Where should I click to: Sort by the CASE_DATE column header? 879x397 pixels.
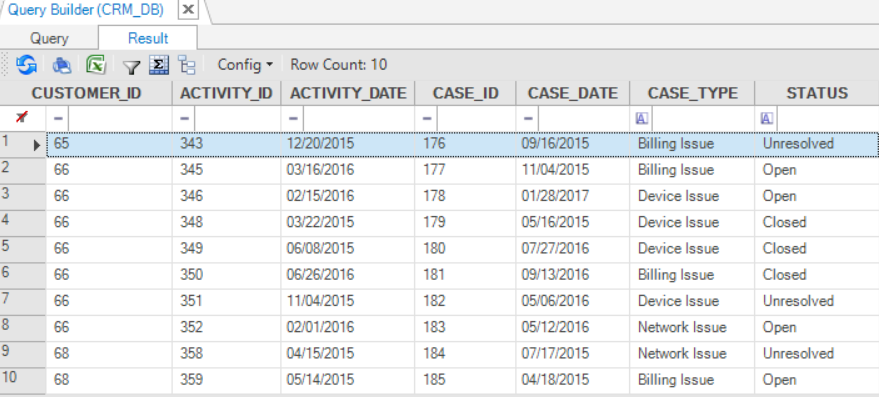[x=572, y=93]
